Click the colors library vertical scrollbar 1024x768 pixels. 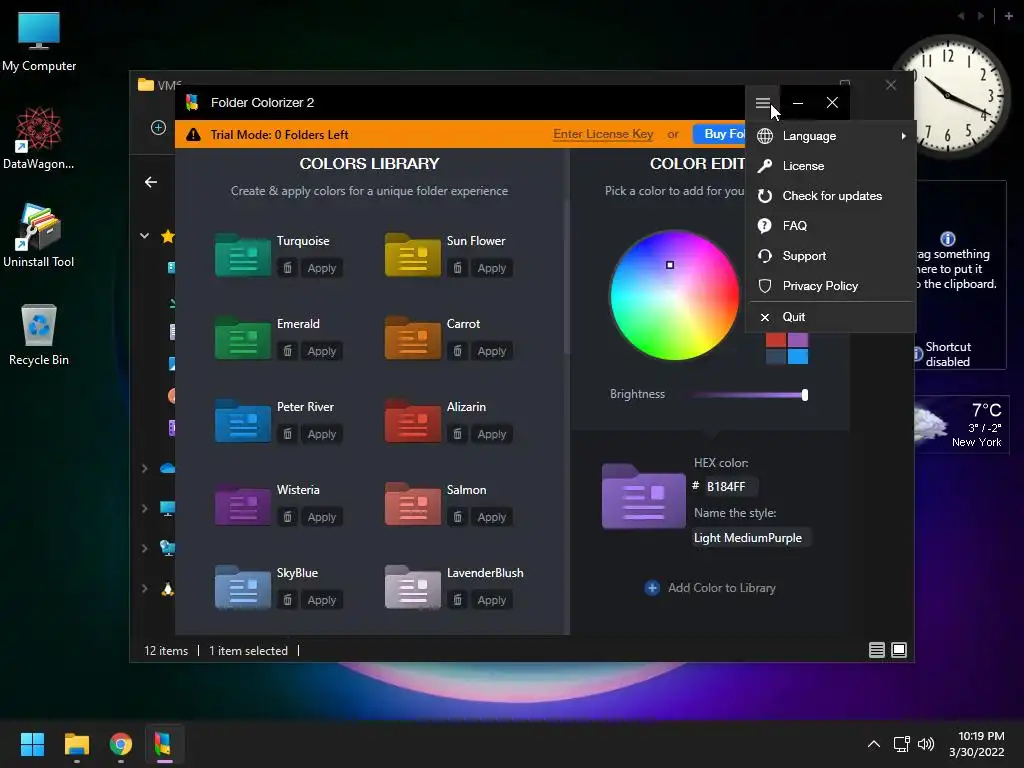pyautogui.click(x=566, y=278)
